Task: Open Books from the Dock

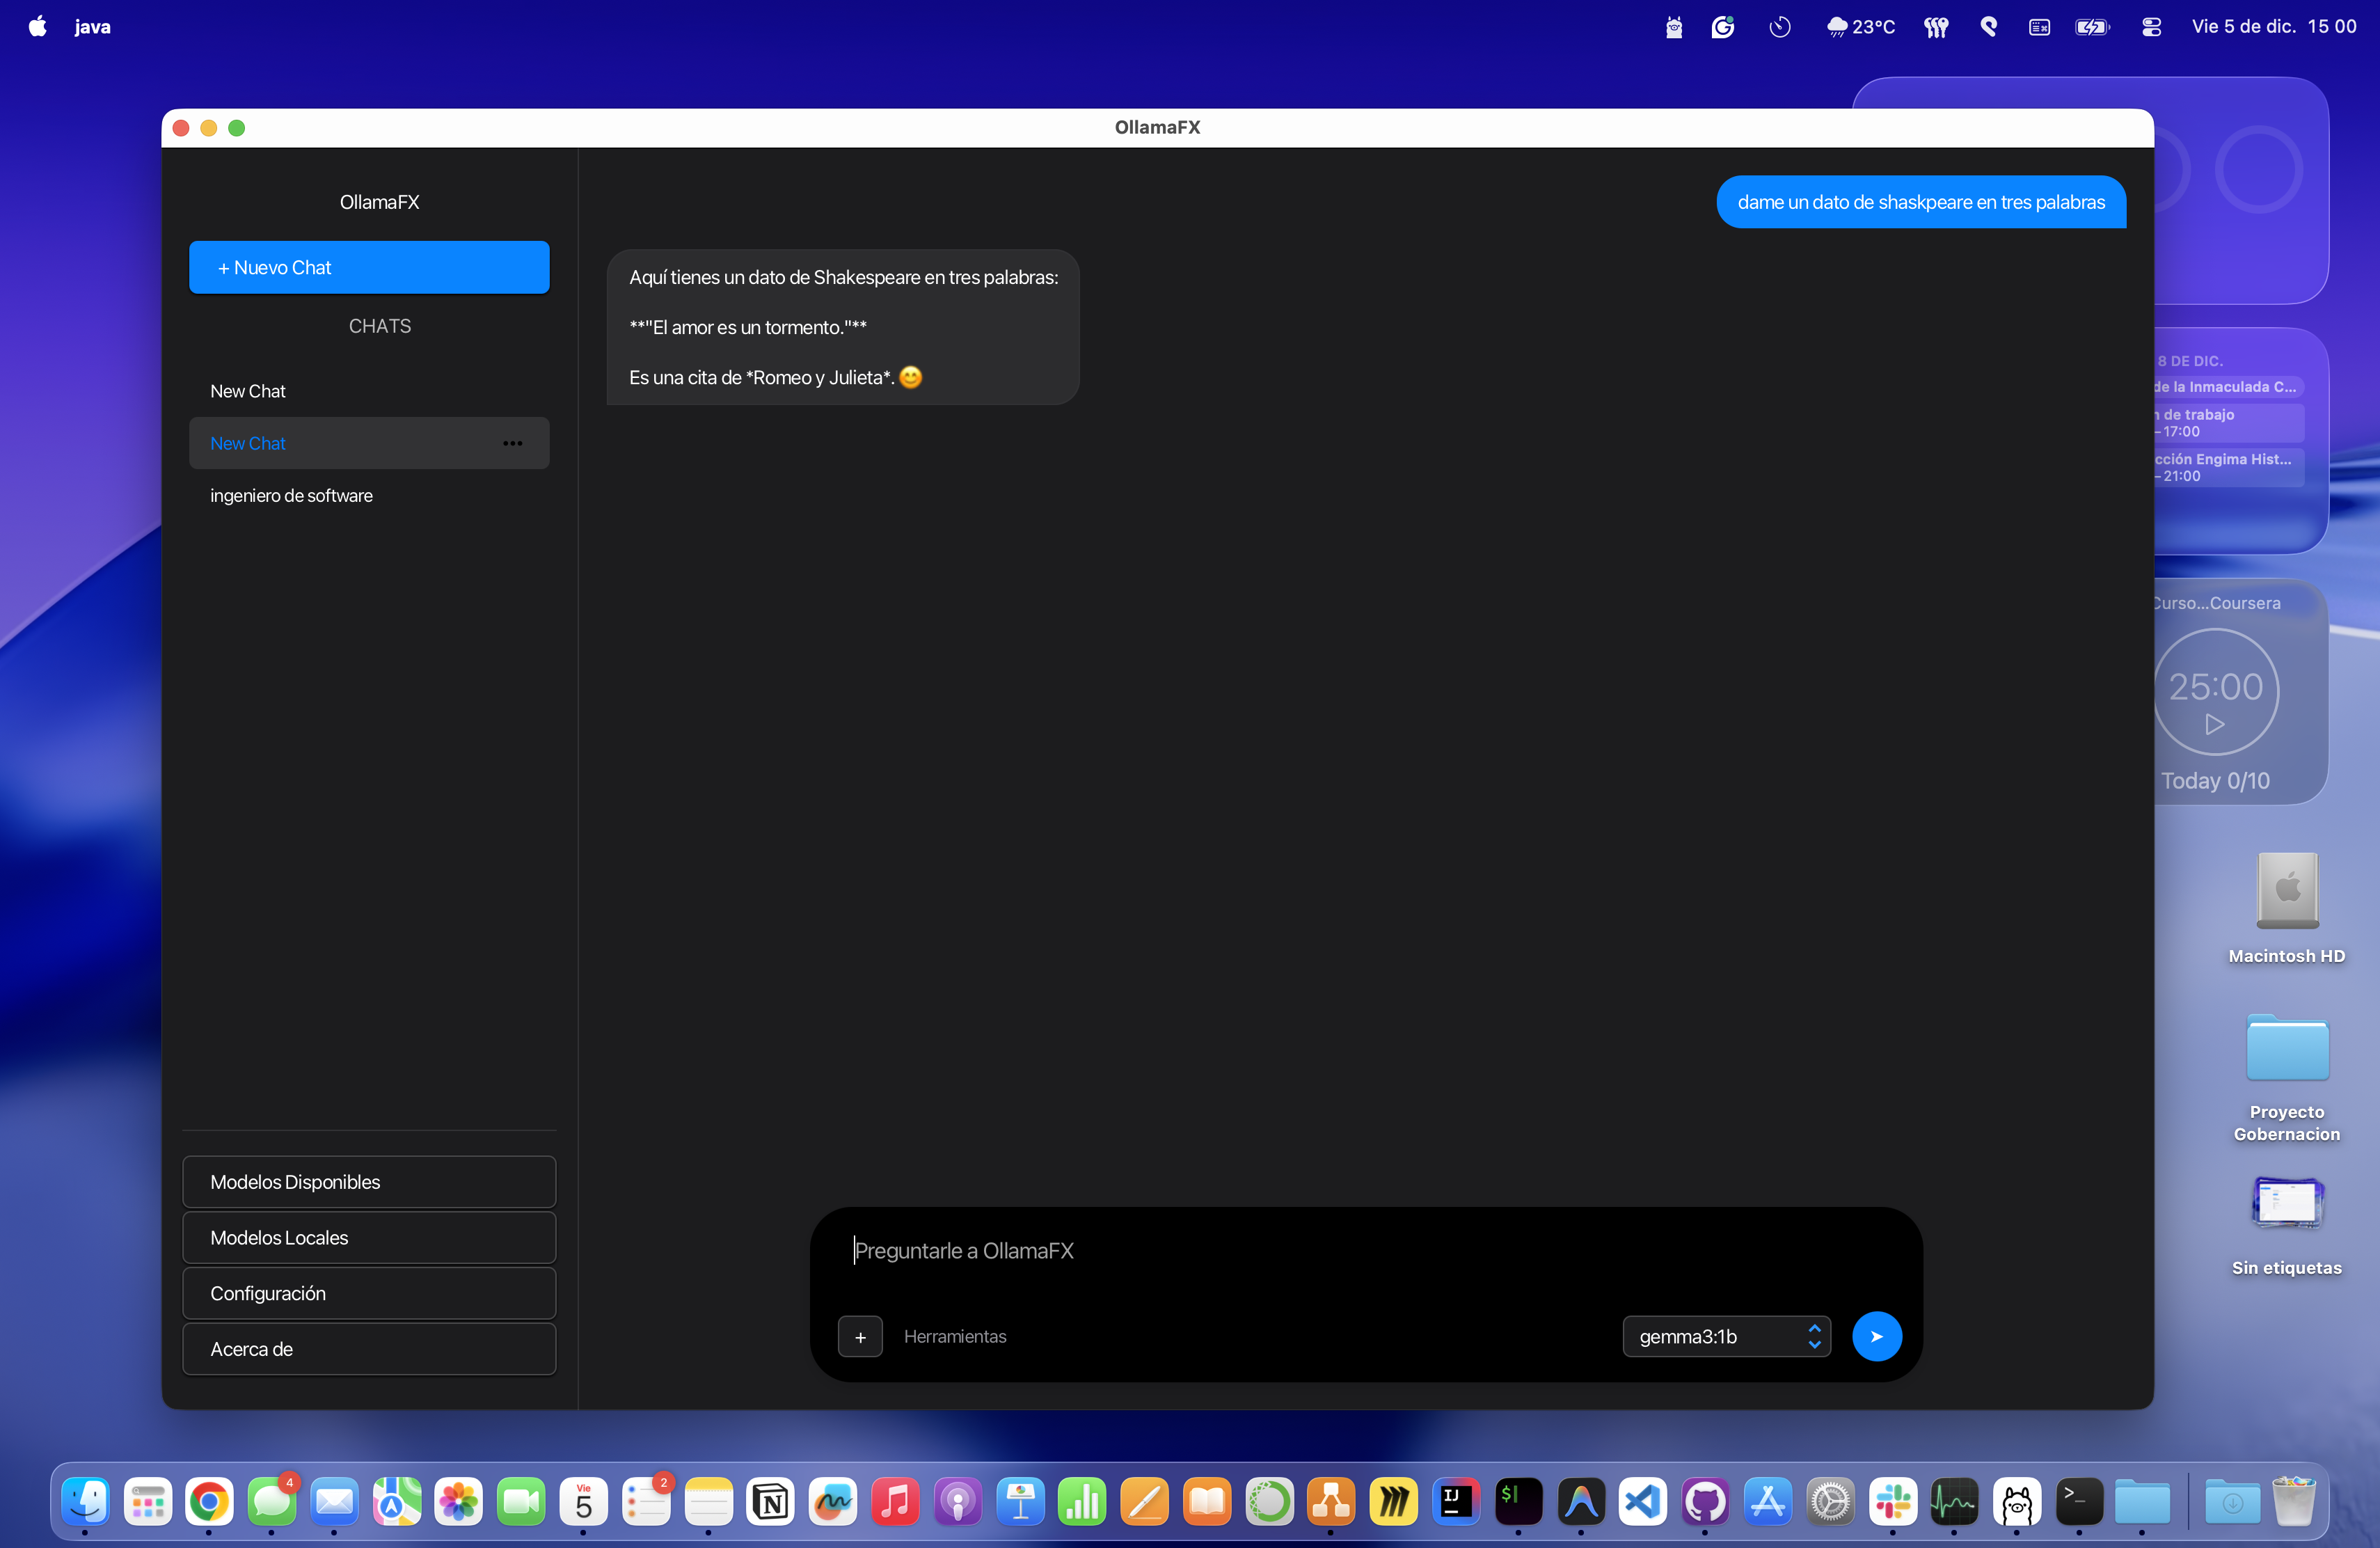Action: (x=1207, y=1502)
